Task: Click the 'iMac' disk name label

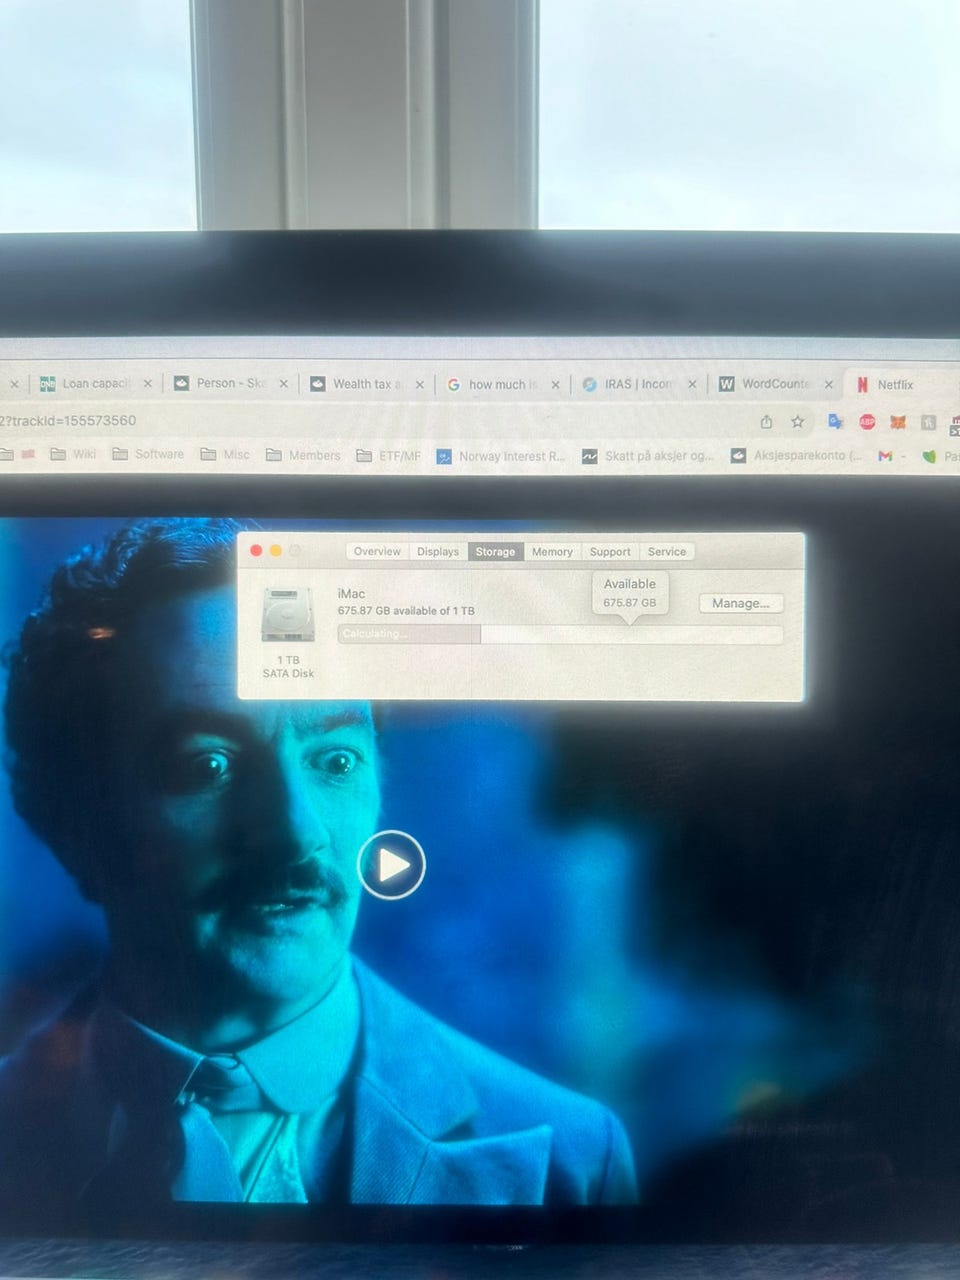Action: 351,594
